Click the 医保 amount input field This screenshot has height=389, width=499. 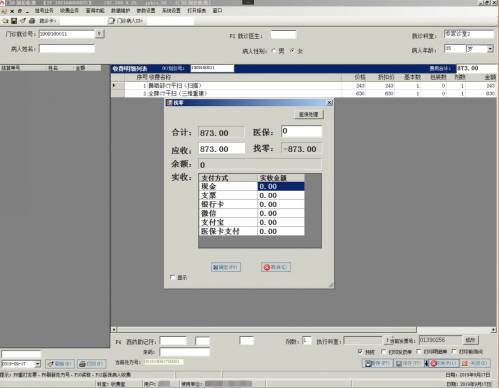click(x=302, y=131)
